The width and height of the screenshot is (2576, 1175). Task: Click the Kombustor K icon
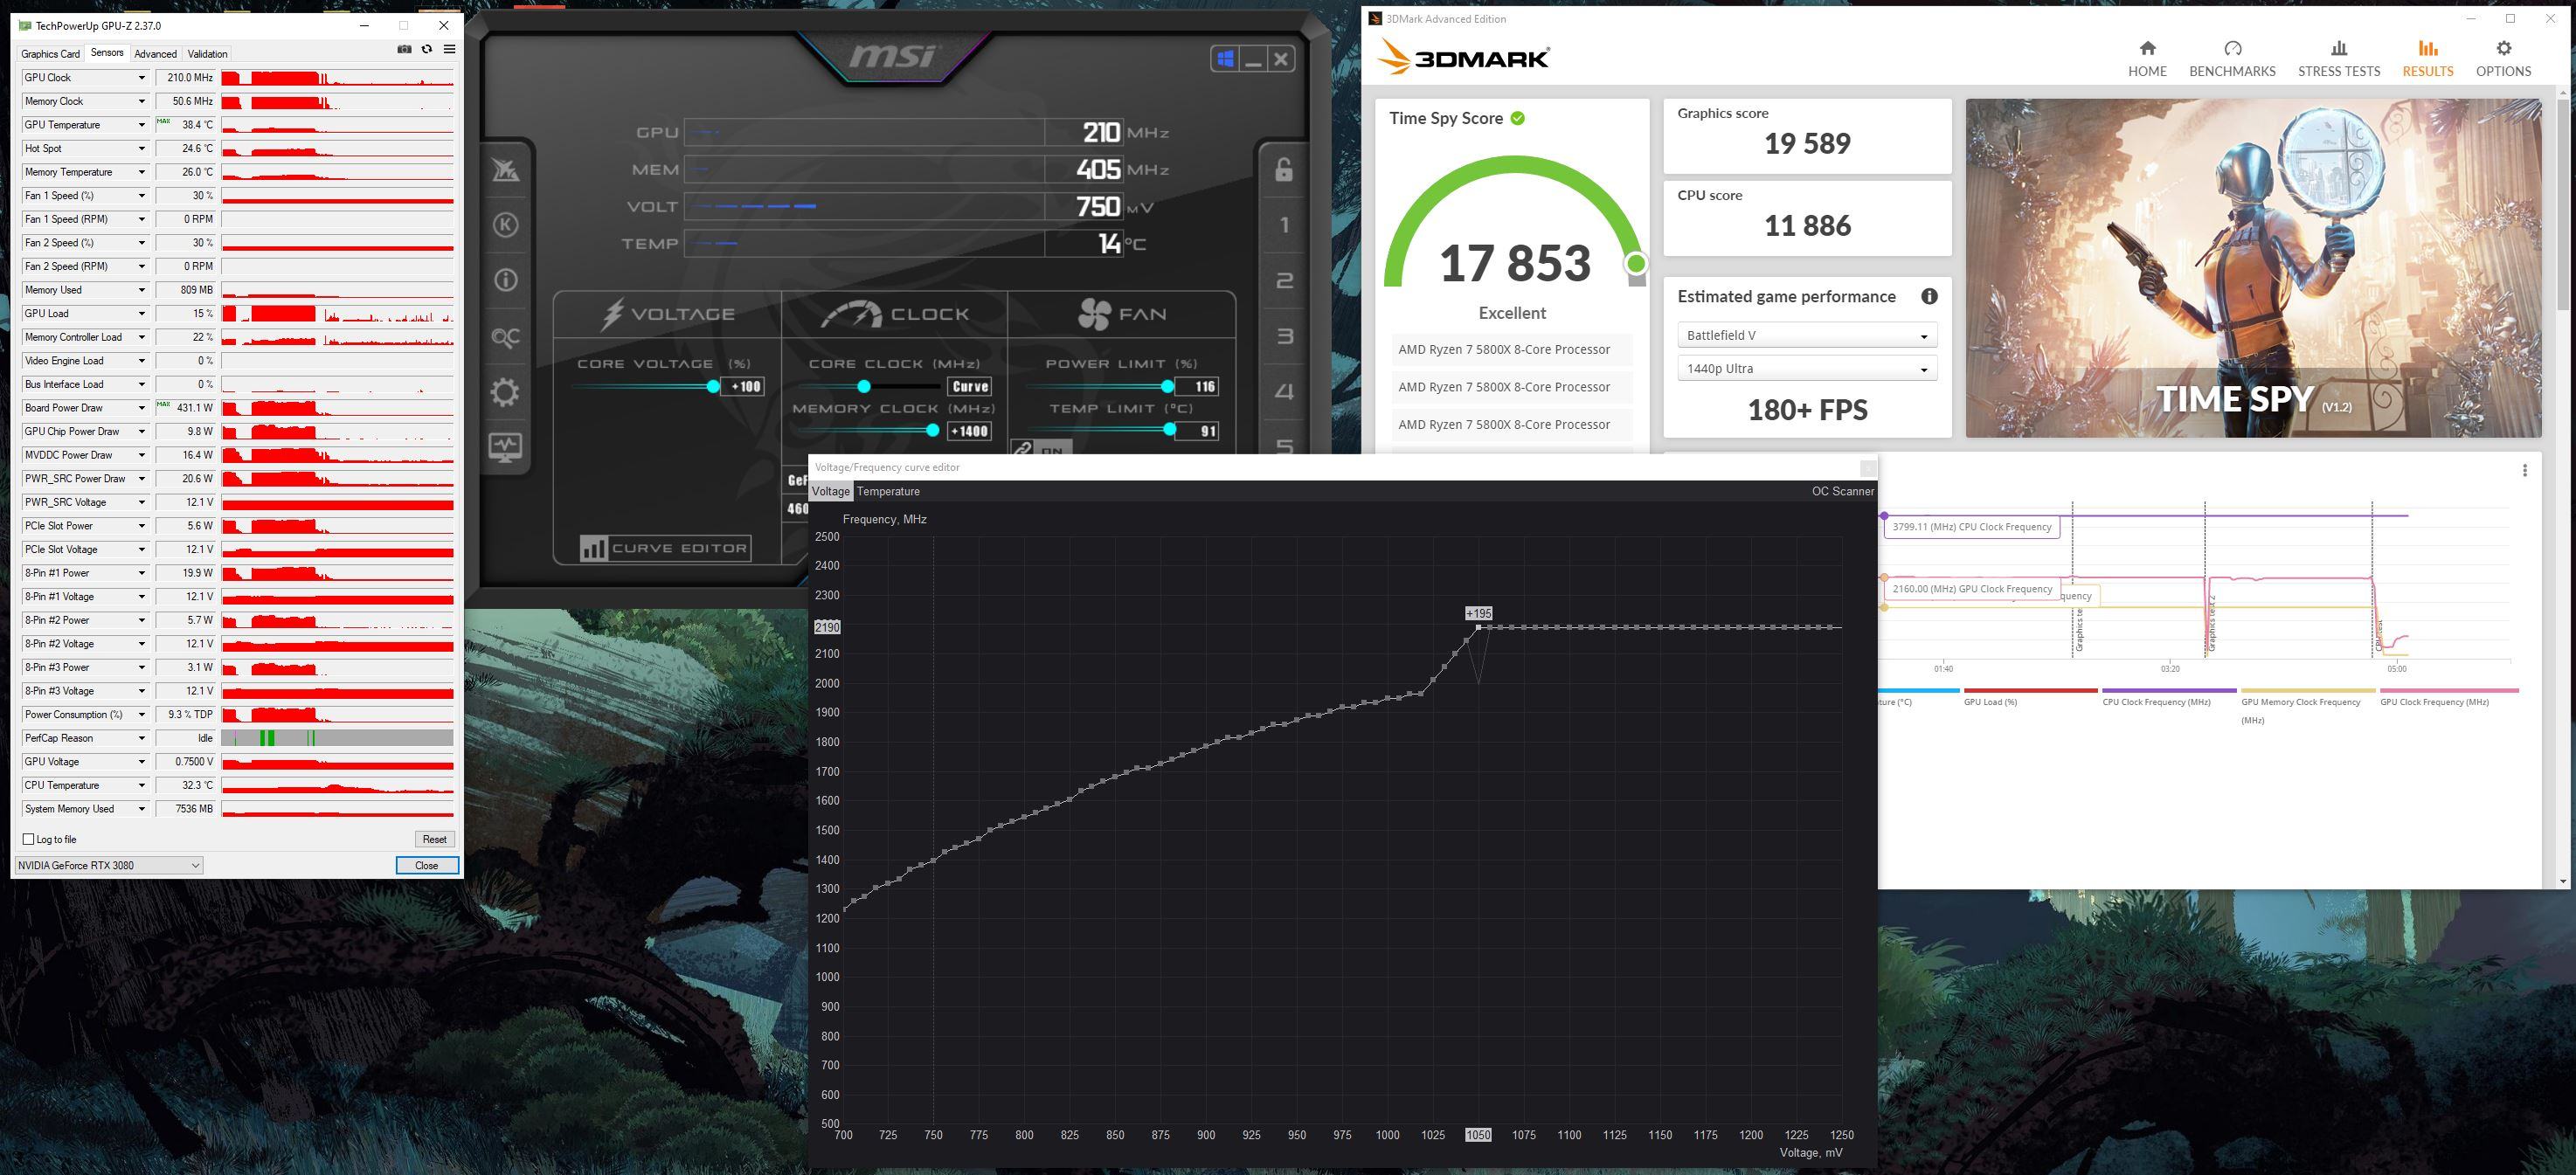(x=506, y=225)
